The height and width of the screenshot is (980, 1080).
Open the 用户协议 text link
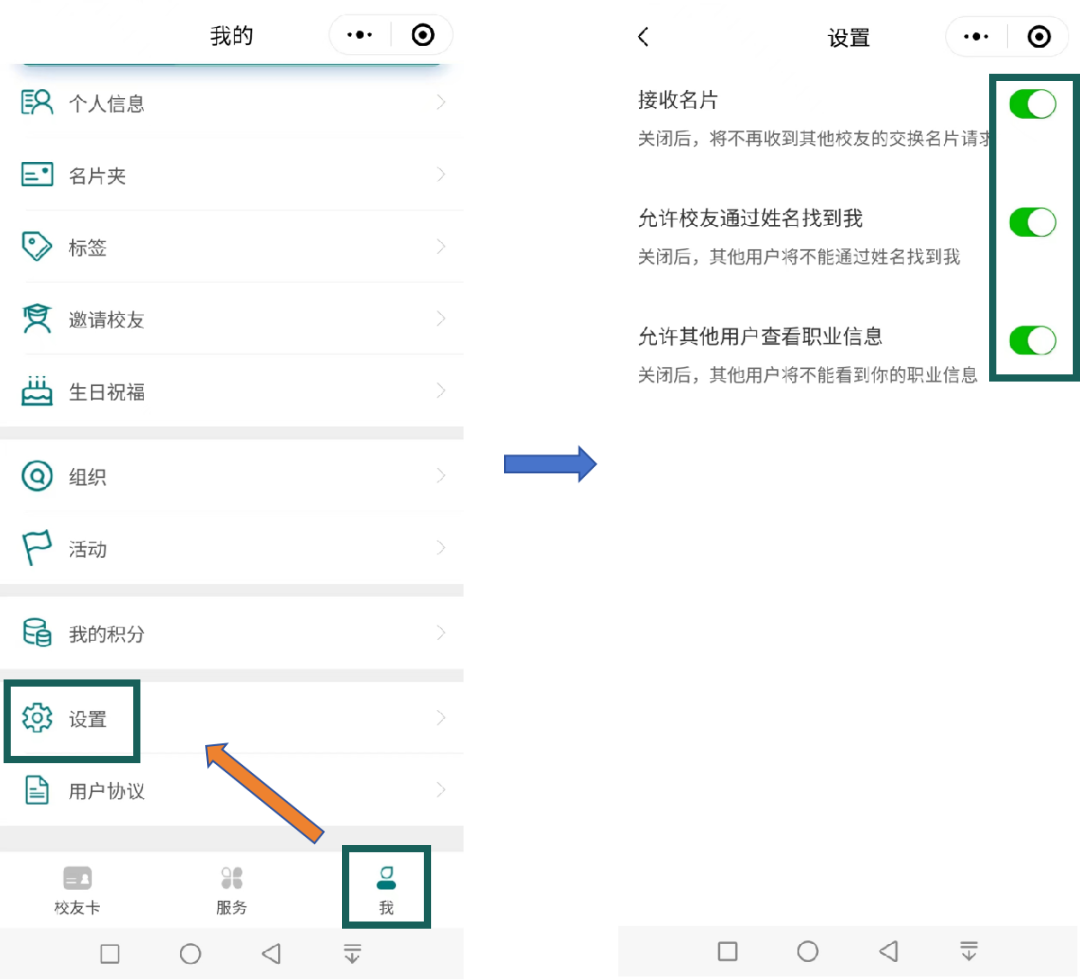tap(106, 791)
